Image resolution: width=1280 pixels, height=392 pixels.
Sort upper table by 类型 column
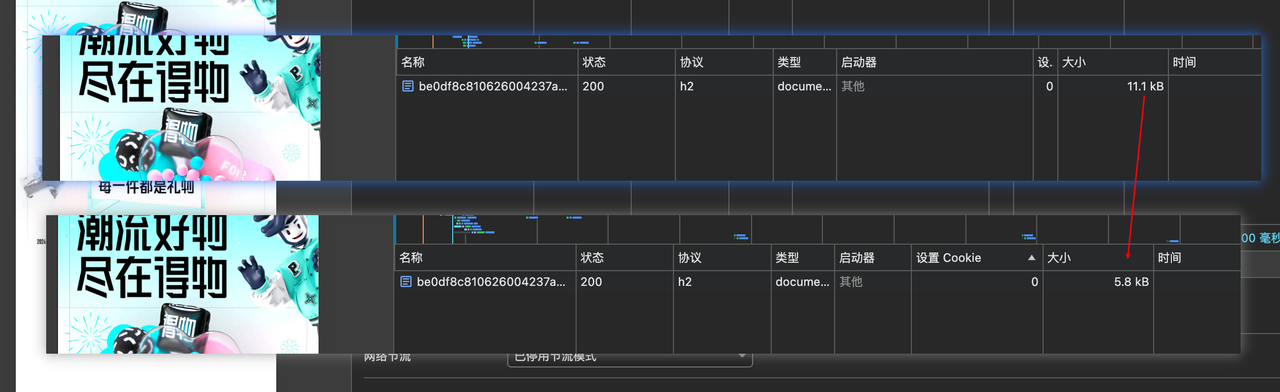click(x=804, y=62)
